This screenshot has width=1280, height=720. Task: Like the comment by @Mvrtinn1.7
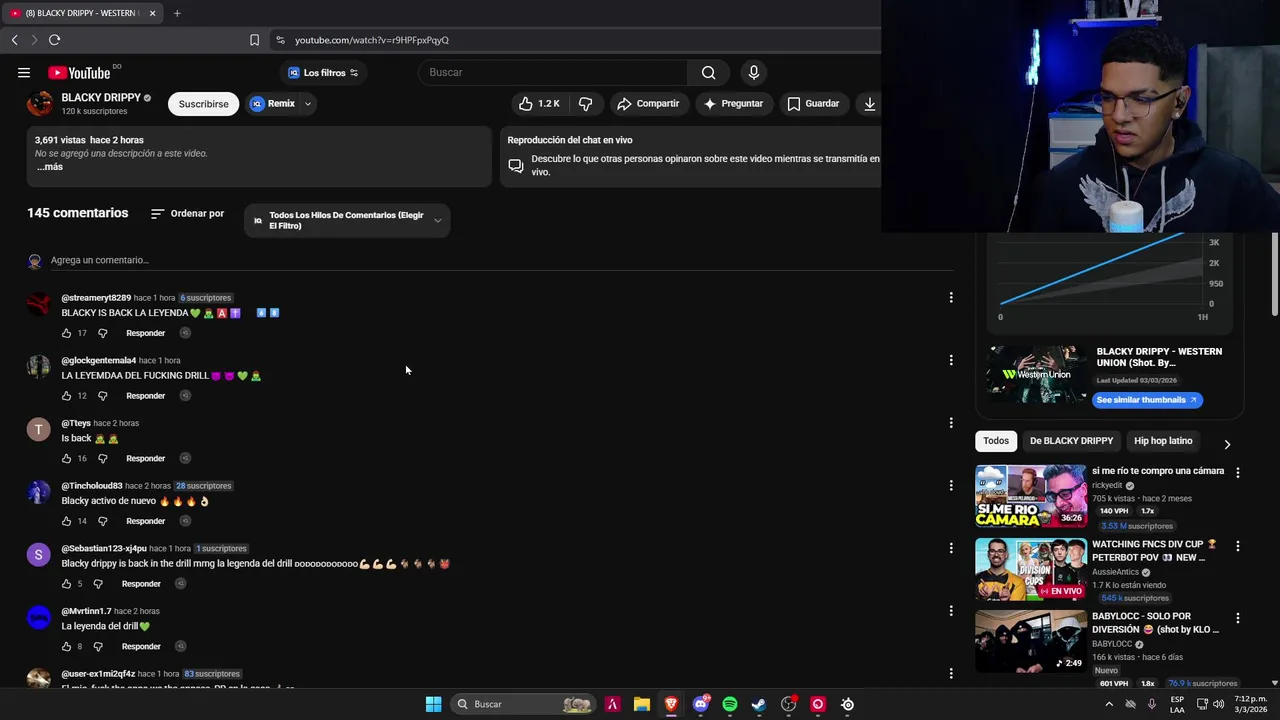pyautogui.click(x=67, y=646)
